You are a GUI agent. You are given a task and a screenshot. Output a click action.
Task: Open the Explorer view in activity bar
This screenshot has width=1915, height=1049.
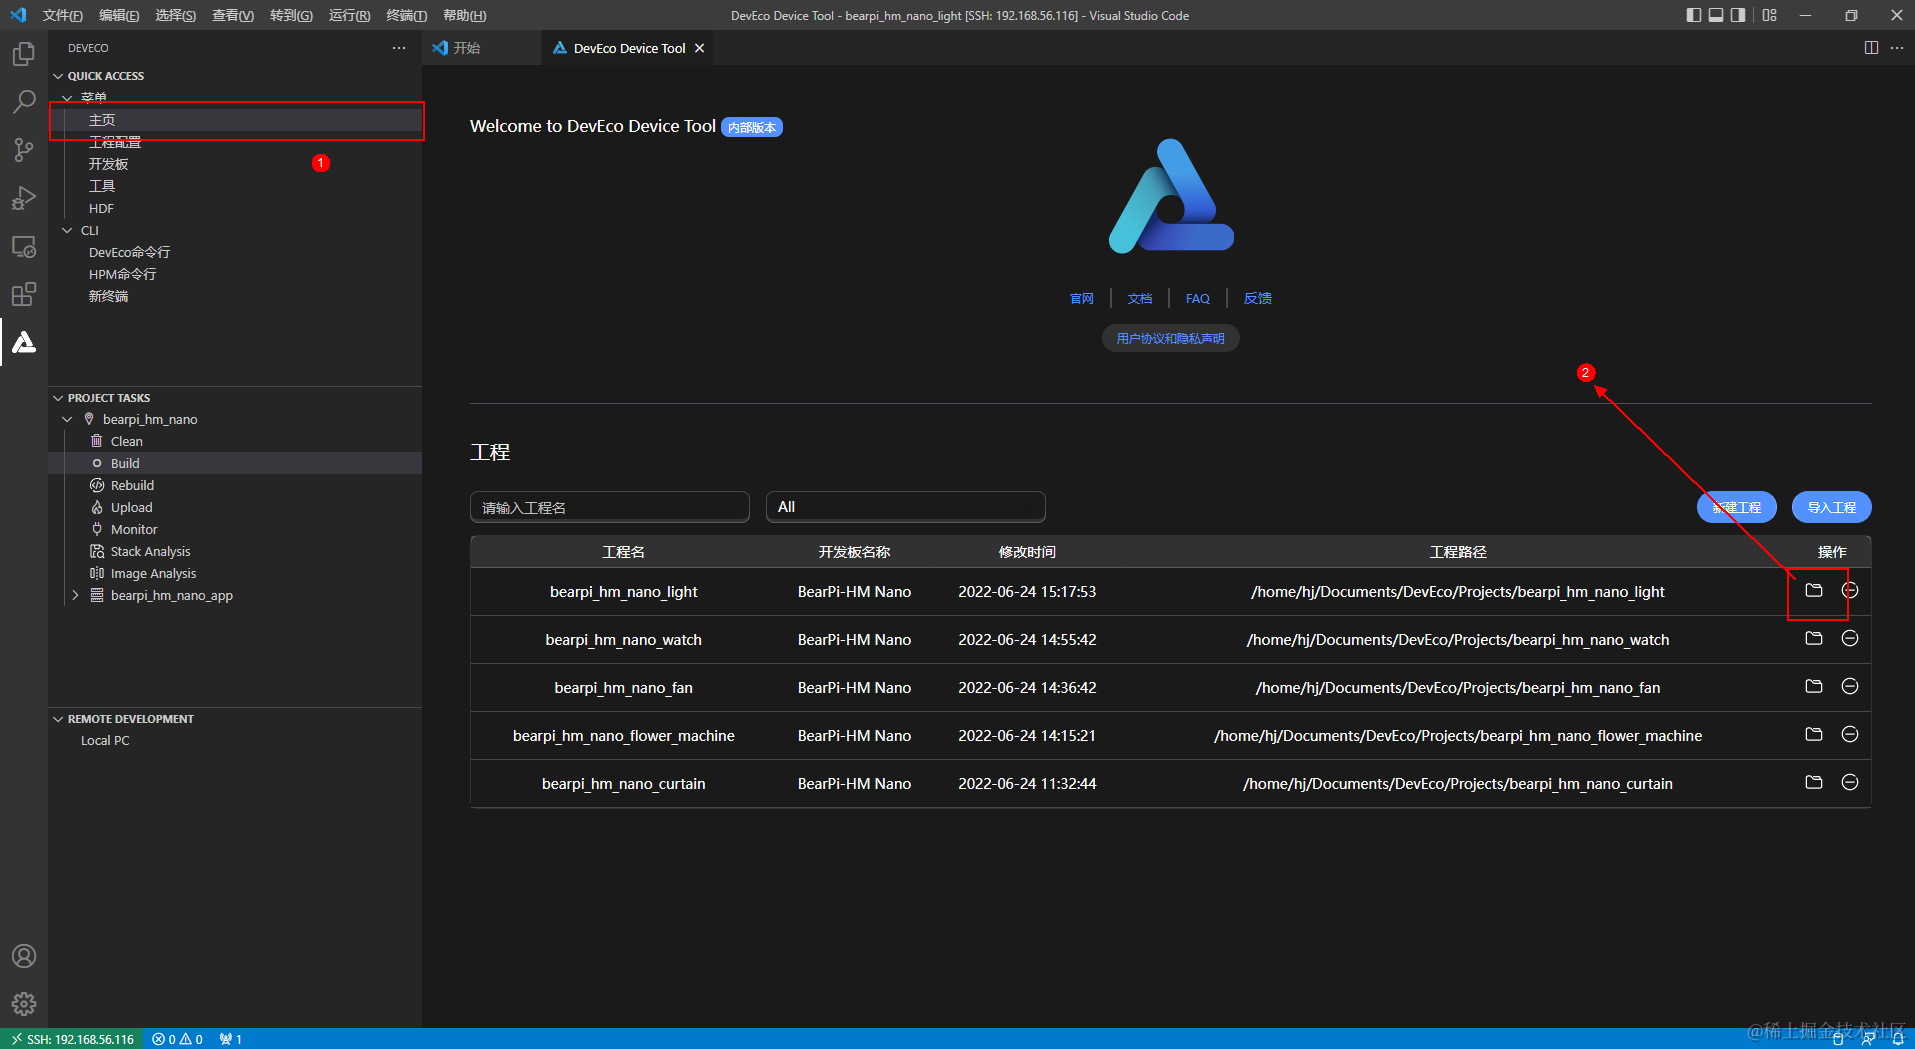click(x=24, y=53)
